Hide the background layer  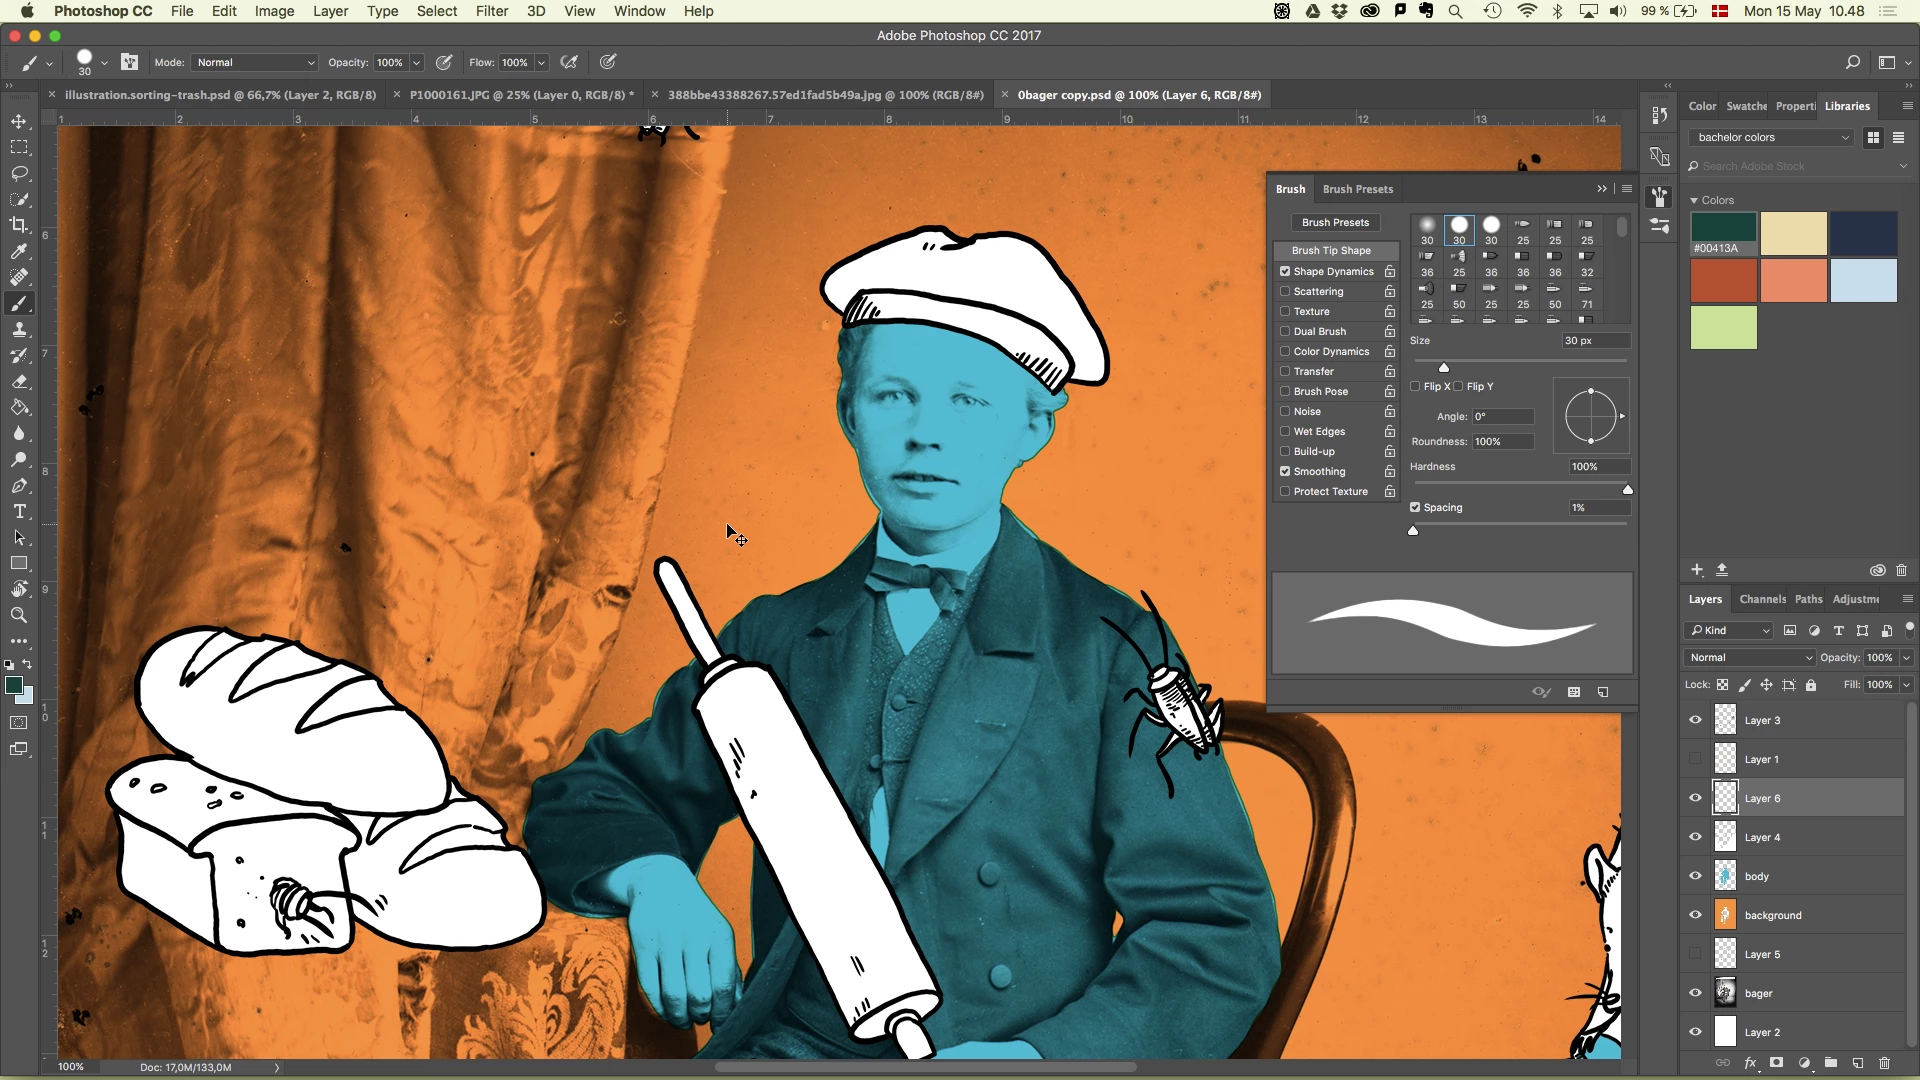(x=1695, y=915)
